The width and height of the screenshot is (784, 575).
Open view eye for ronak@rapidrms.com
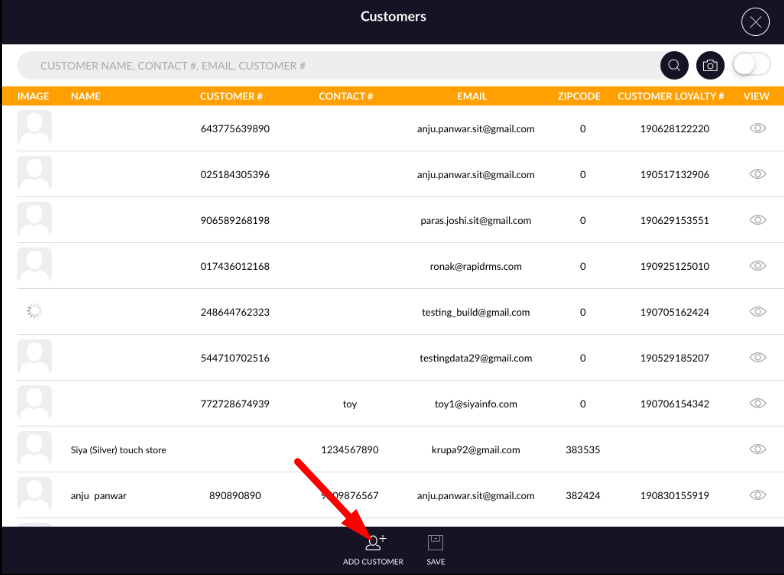point(757,266)
